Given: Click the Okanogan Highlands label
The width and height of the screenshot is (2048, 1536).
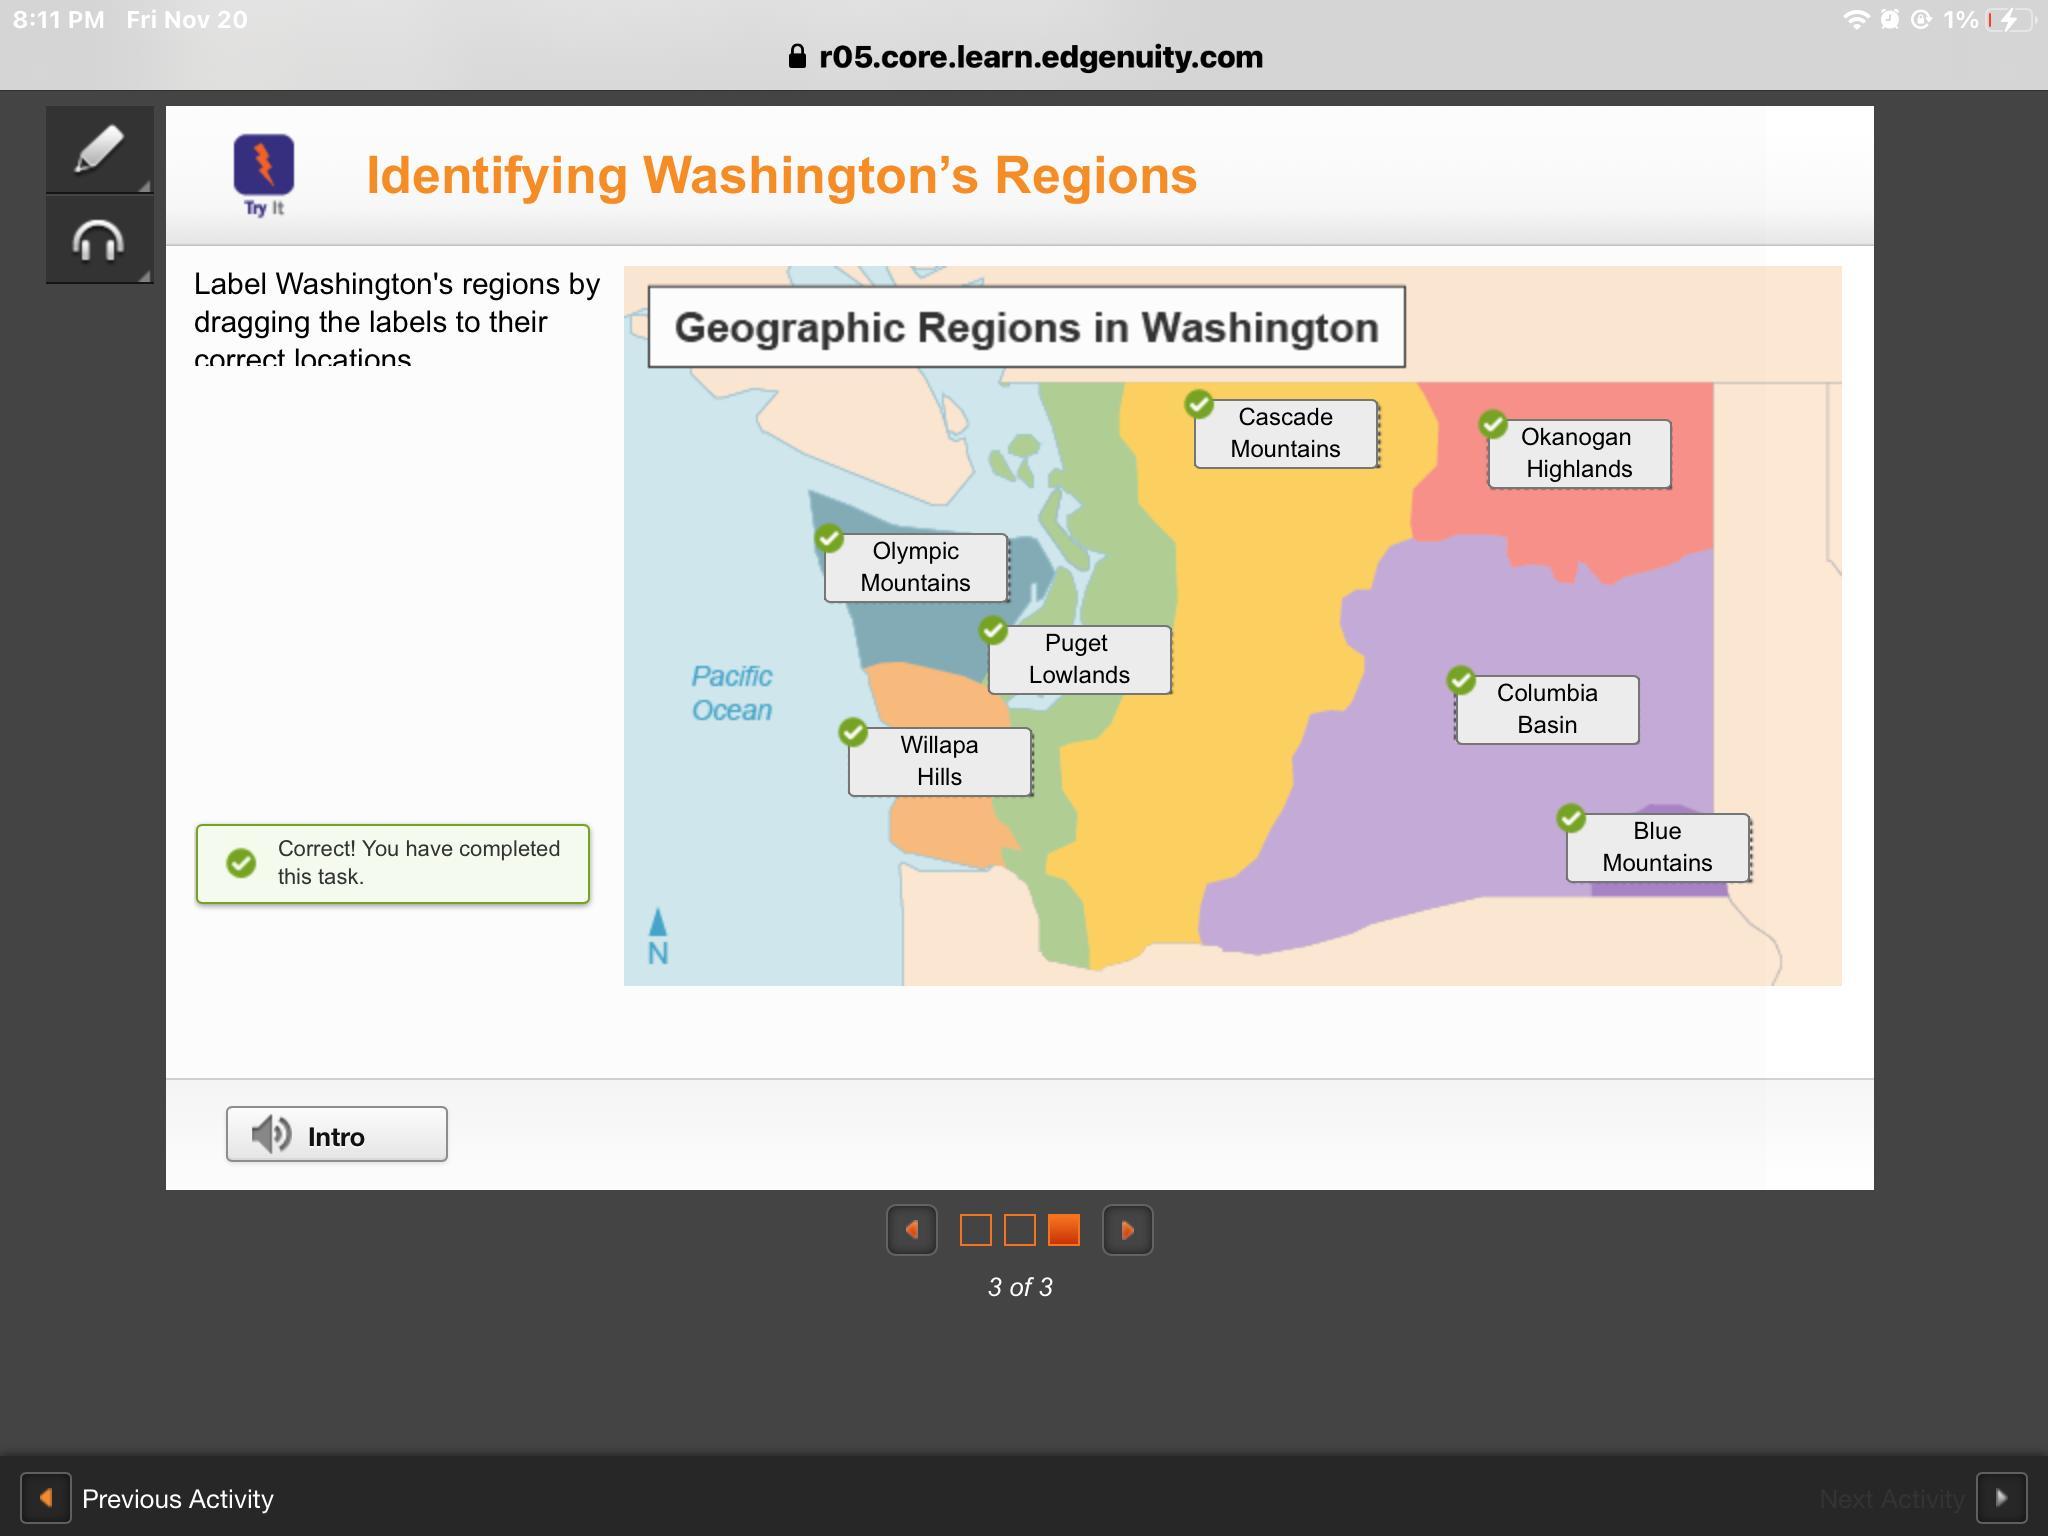Looking at the screenshot, I should [x=1578, y=453].
